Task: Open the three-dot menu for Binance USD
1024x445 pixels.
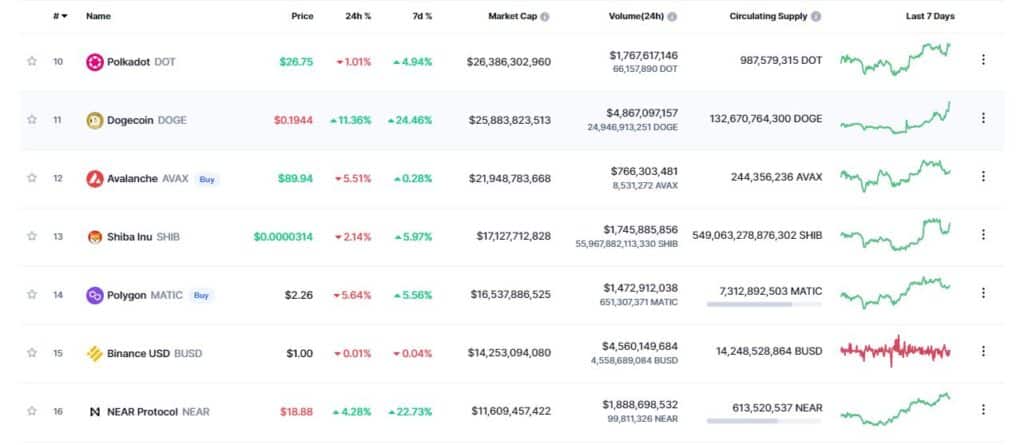Action: [x=983, y=351]
